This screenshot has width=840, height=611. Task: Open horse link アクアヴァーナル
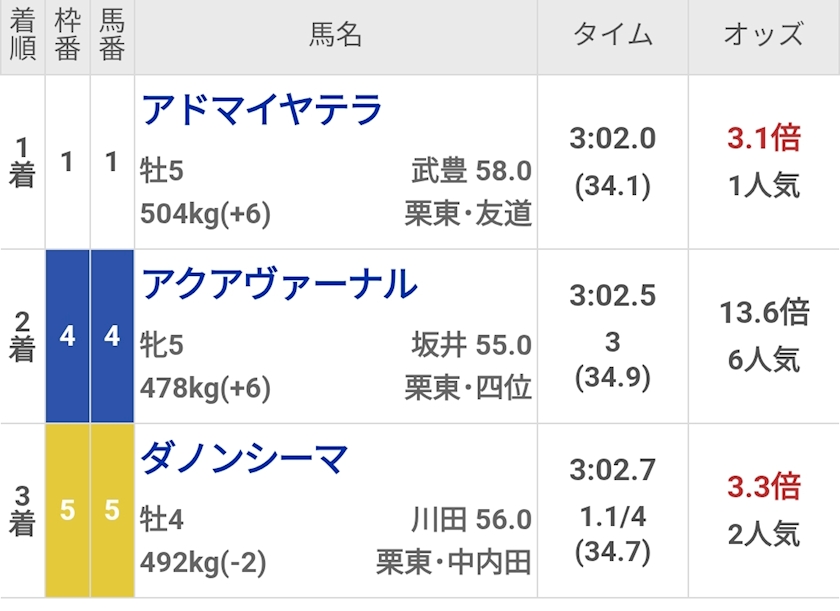point(279,285)
